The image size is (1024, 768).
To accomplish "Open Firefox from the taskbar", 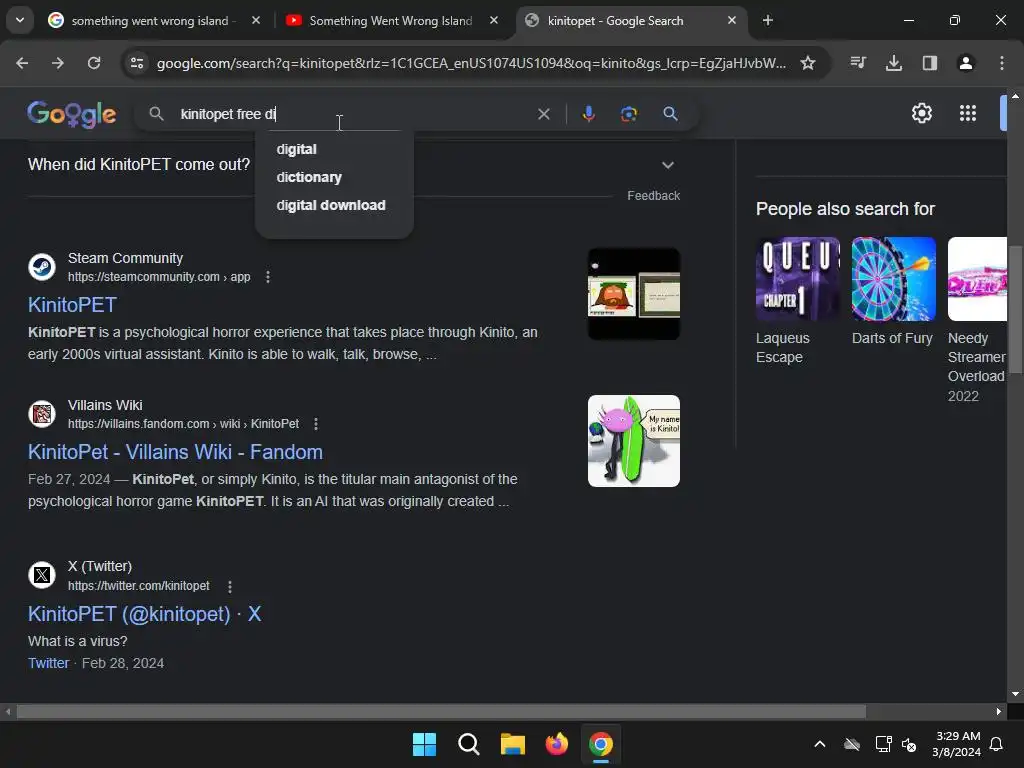I will point(556,744).
